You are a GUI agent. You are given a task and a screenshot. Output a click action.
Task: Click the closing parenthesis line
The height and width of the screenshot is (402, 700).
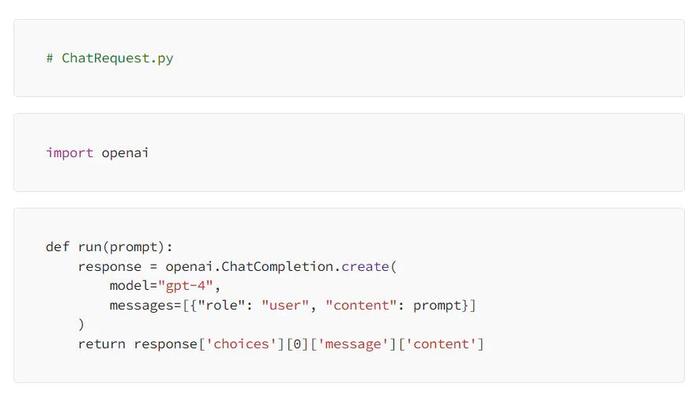tap(81, 325)
